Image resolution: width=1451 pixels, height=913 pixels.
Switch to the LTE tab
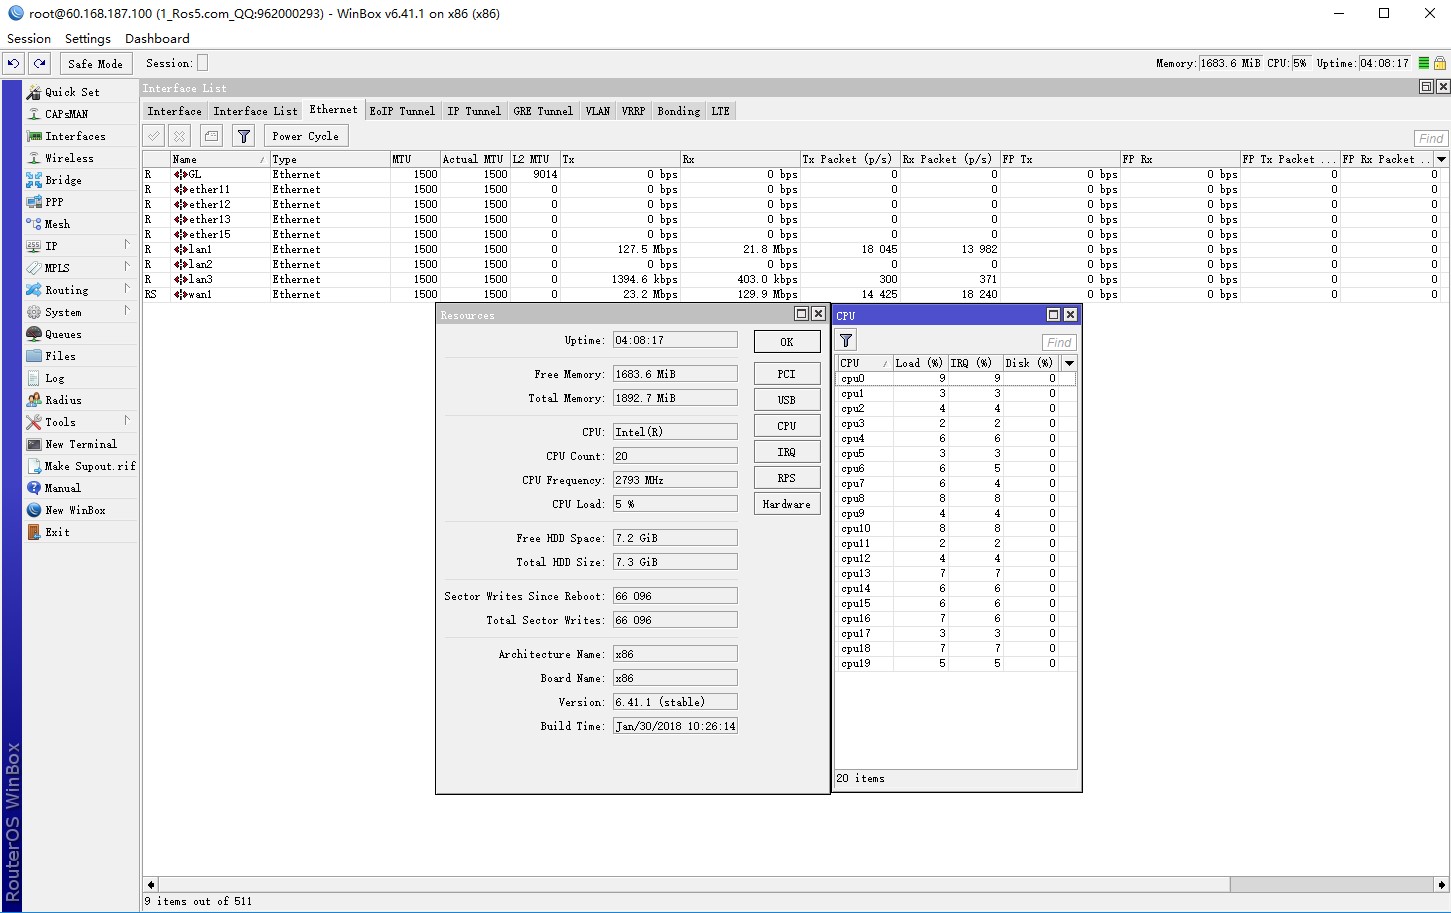(x=721, y=111)
